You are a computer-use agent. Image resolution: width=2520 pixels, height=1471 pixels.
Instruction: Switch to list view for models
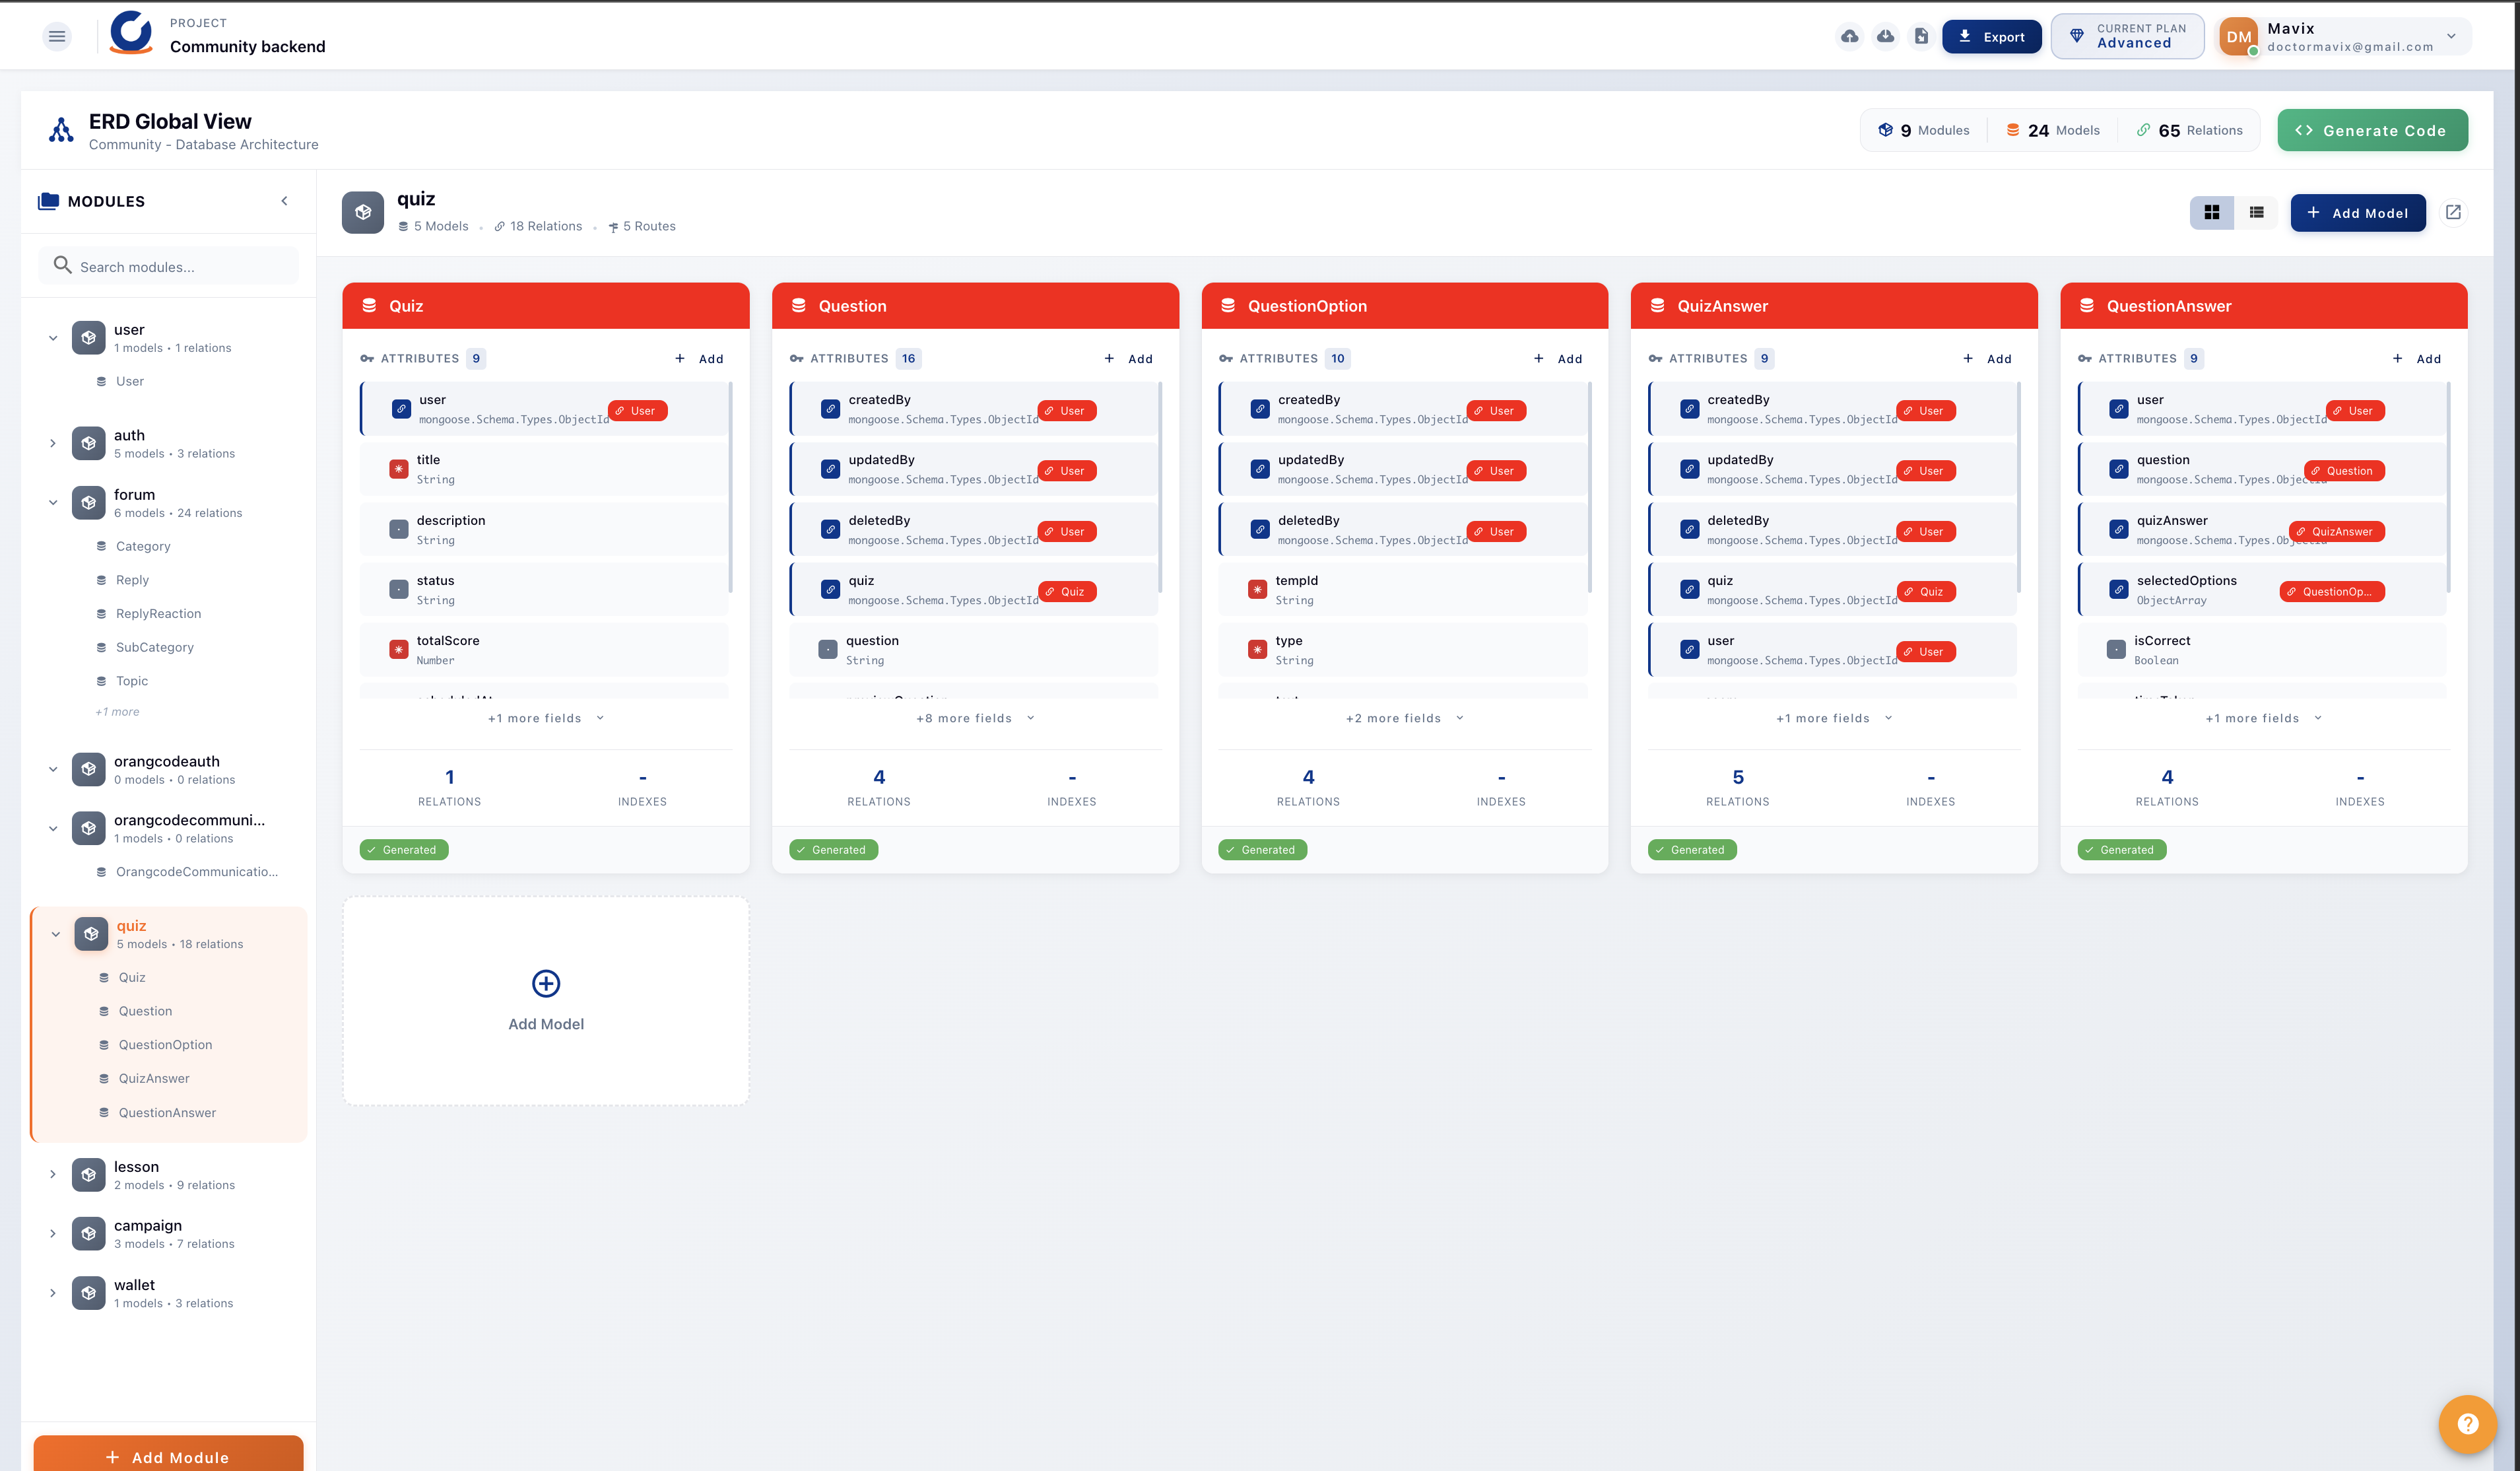(2257, 212)
